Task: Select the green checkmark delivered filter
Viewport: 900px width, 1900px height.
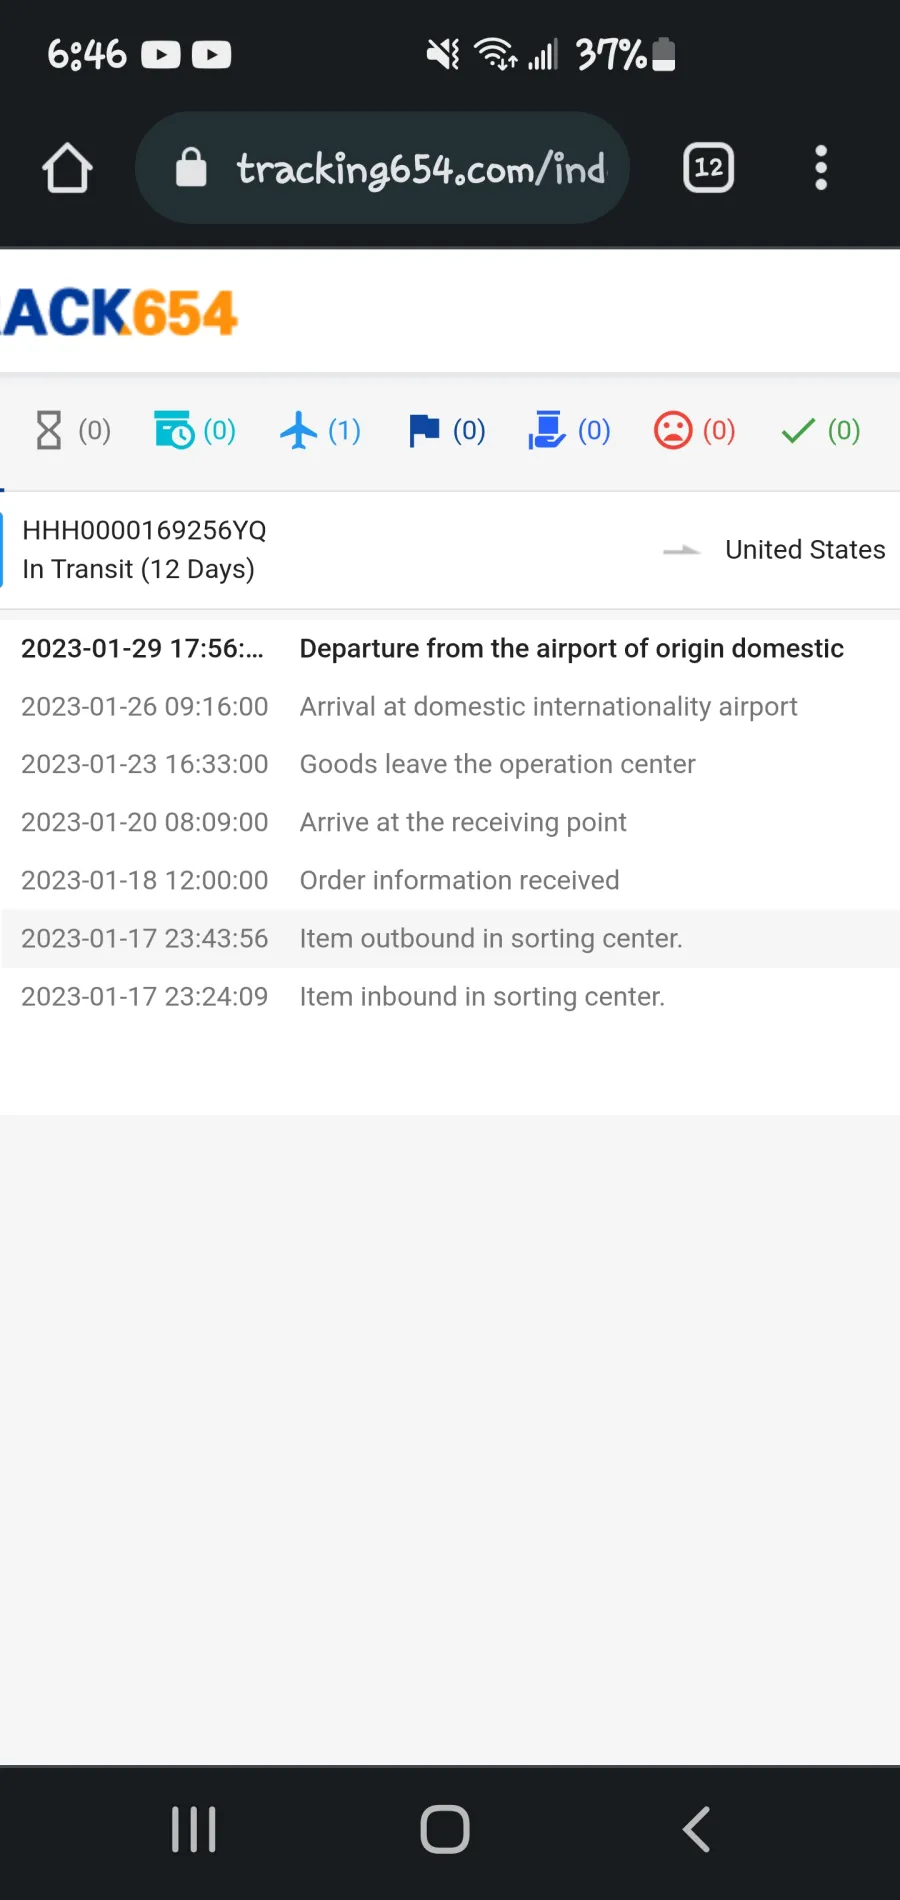Action: point(820,431)
